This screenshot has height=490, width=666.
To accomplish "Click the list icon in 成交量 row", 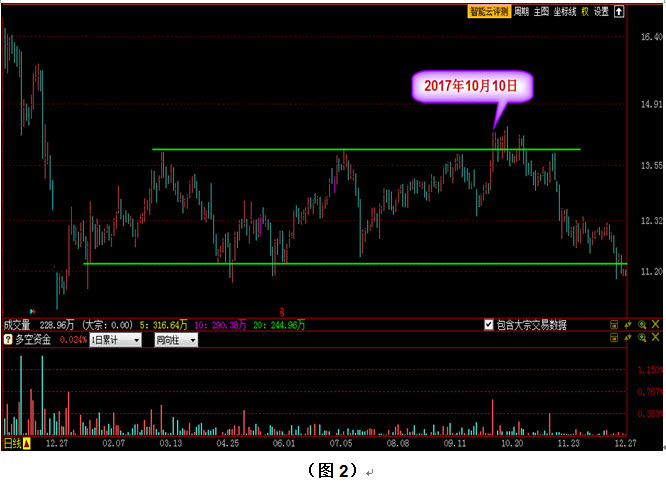I will point(613,325).
